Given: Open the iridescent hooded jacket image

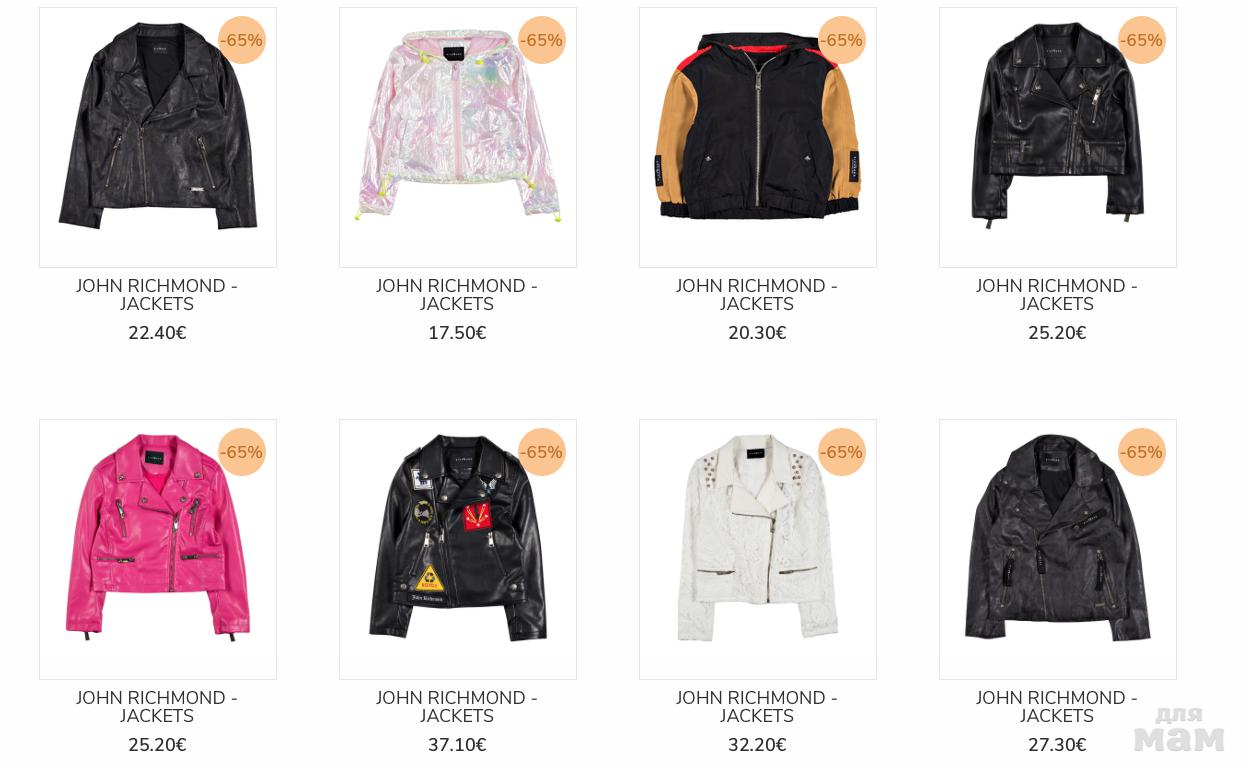Looking at the screenshot, I should [458, 137].
